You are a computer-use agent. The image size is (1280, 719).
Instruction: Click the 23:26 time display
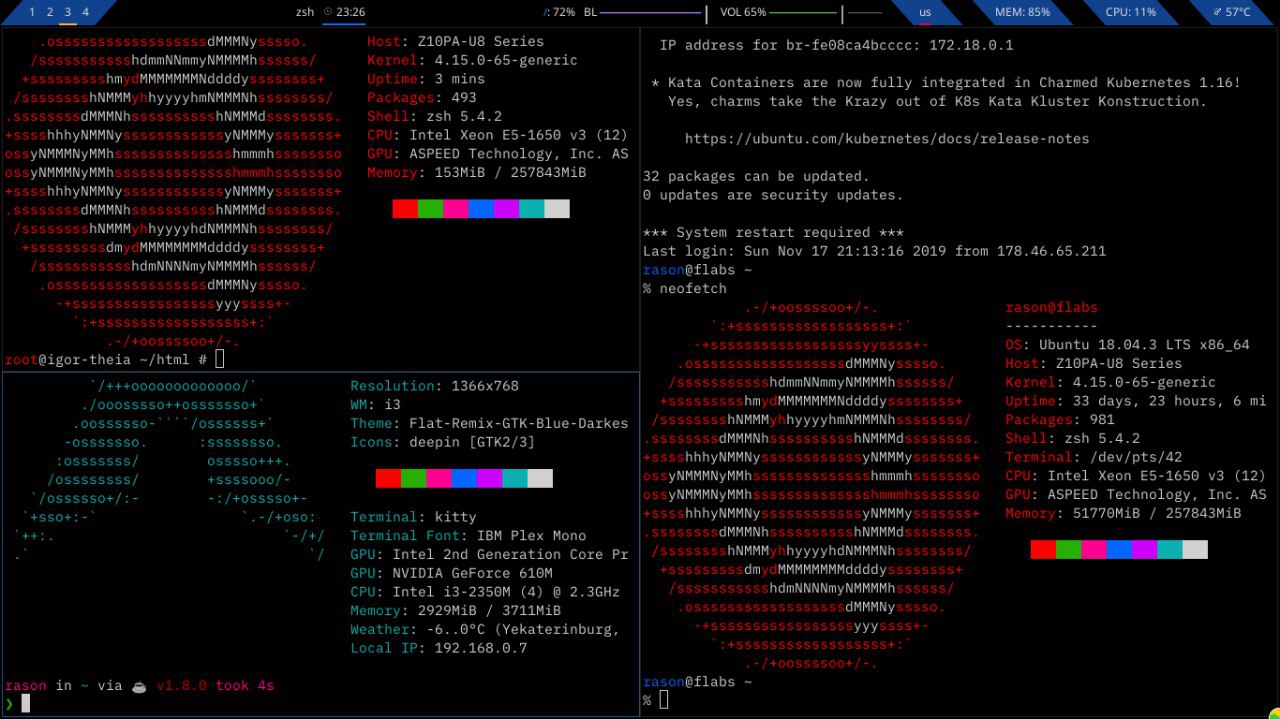click(x=351, y=12)
